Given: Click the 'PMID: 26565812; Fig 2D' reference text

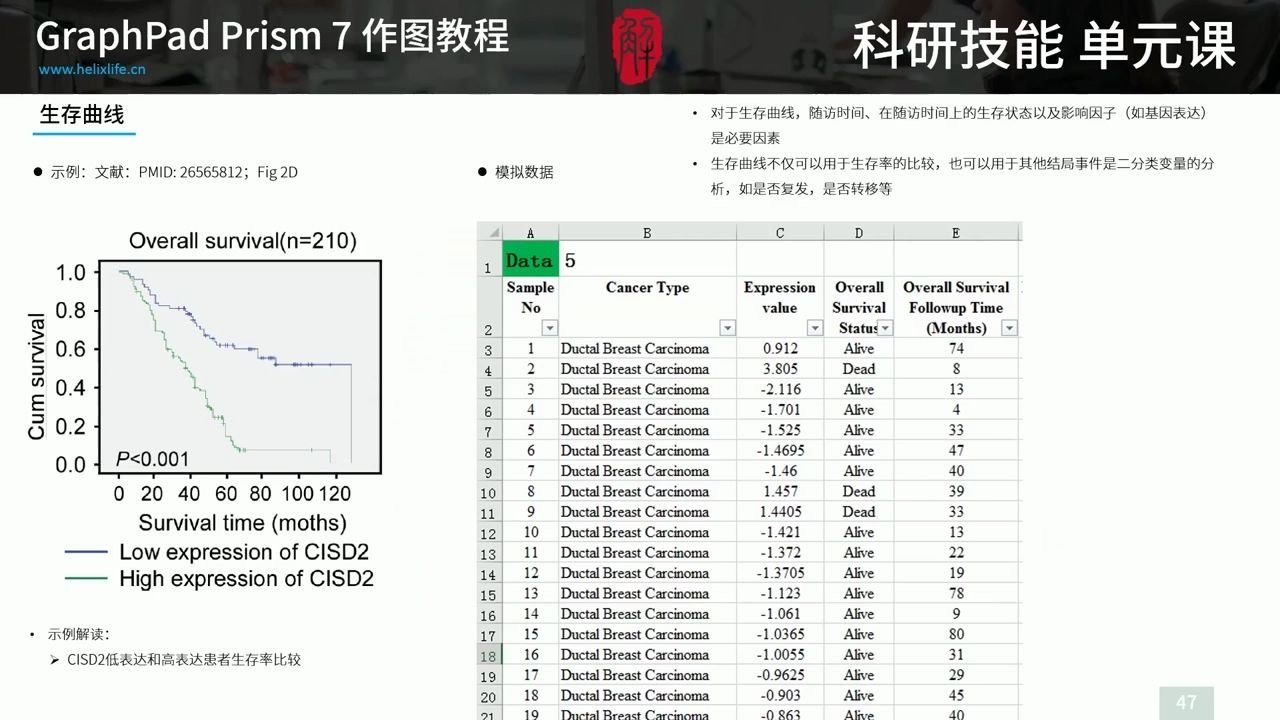Looking at the screenshot, I should [x=218, y=172].
